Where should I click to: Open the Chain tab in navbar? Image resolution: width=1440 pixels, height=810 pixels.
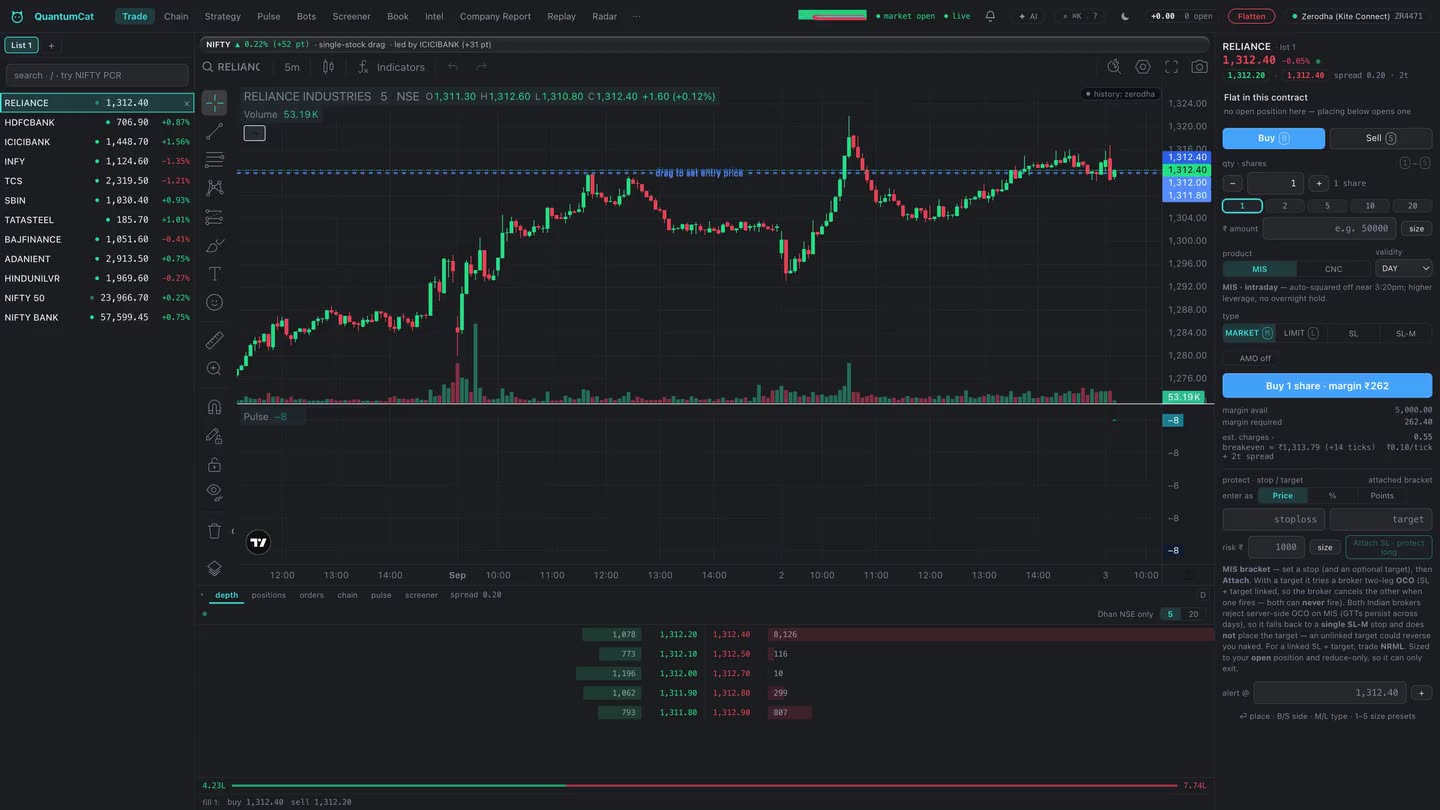[176, 16]
